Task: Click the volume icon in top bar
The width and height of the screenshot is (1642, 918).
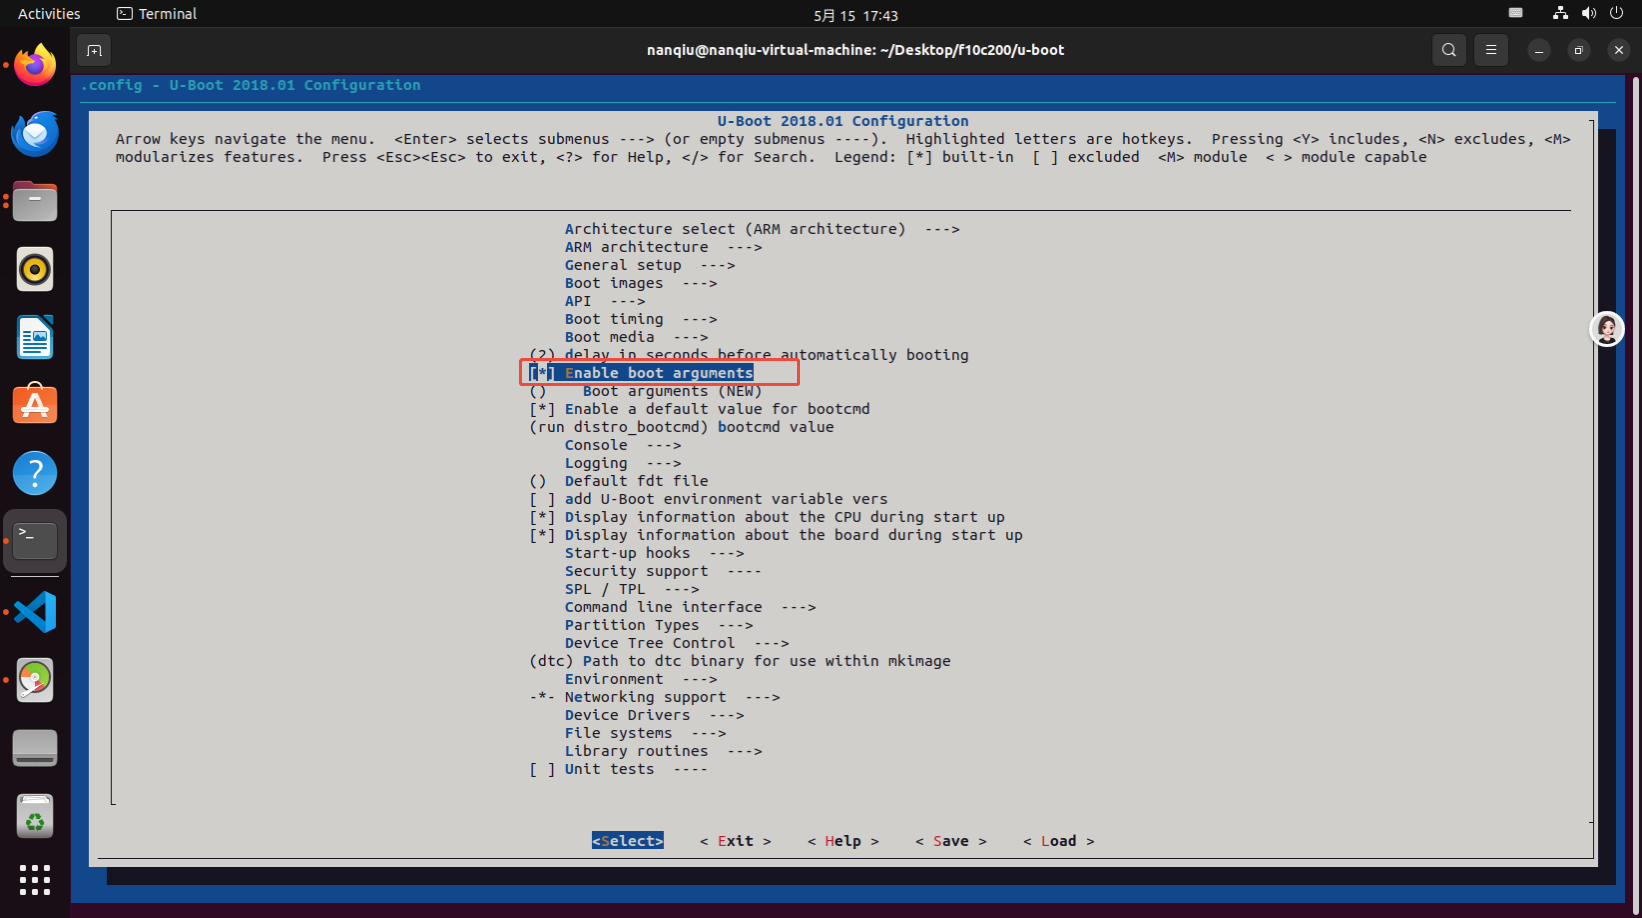Action: pos(1588,13)
